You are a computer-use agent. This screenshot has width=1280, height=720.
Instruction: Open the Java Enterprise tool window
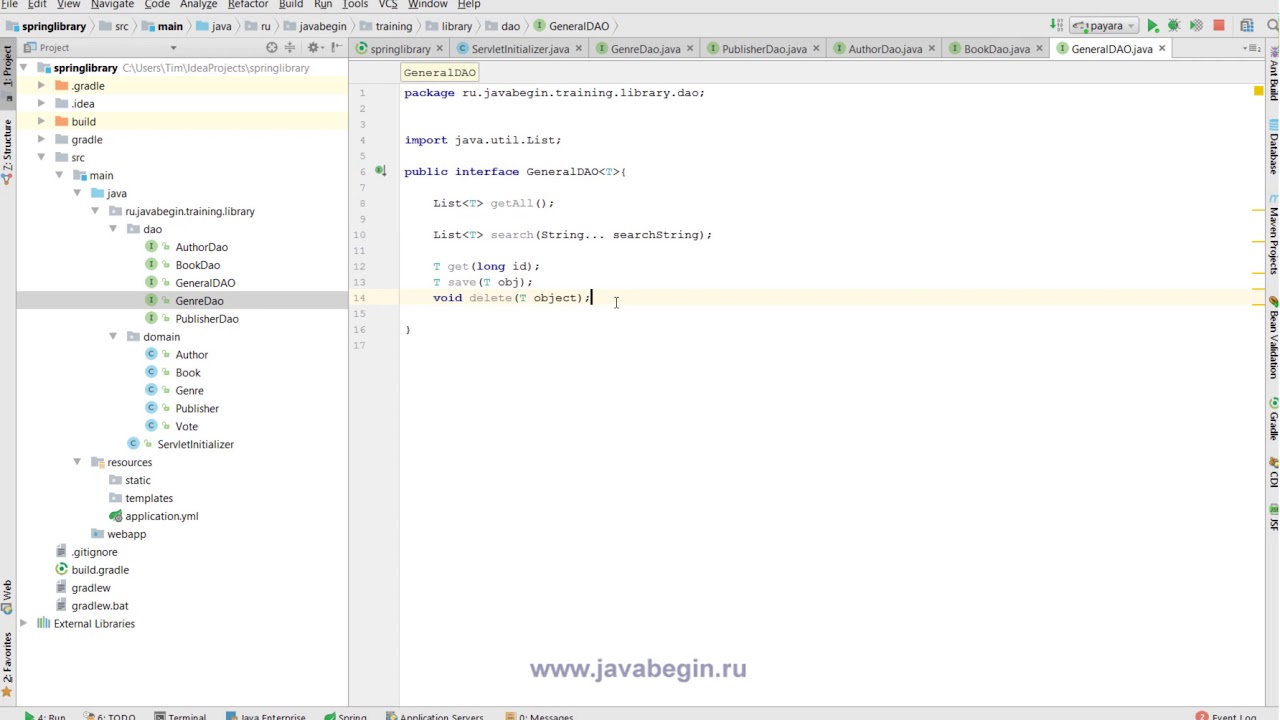click(x=266, y=715)
